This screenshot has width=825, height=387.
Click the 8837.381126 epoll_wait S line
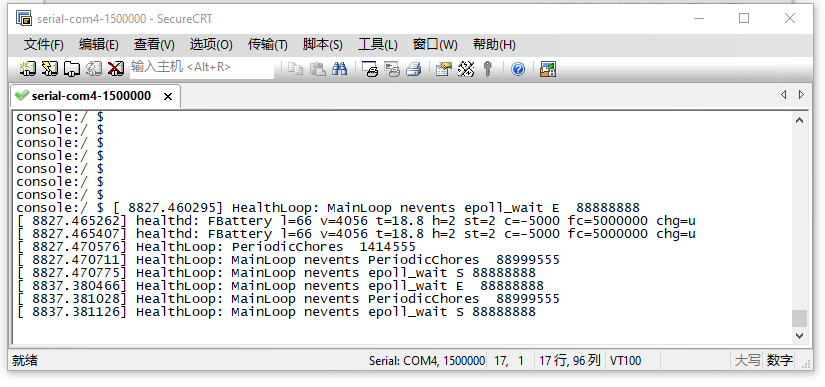(x=276, y=312)
